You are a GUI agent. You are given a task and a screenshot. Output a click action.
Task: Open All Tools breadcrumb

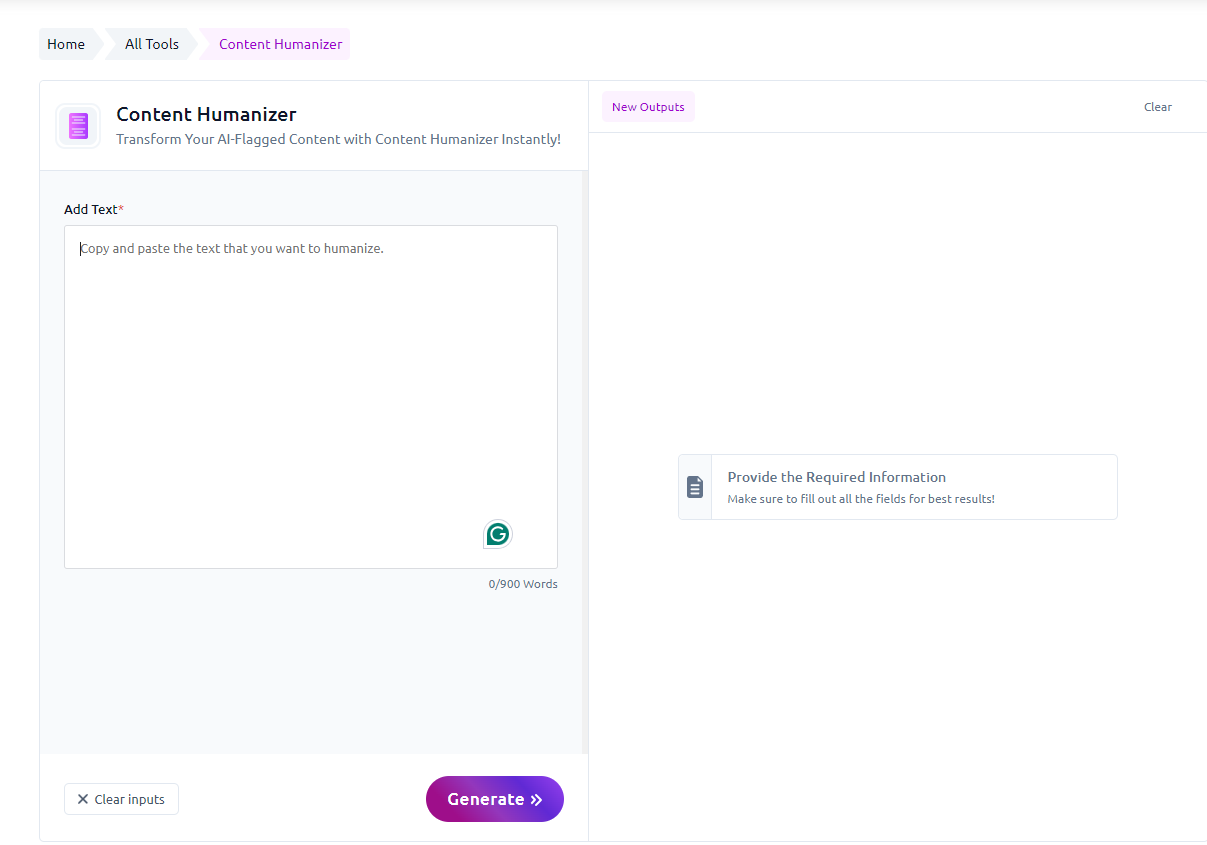152,44
